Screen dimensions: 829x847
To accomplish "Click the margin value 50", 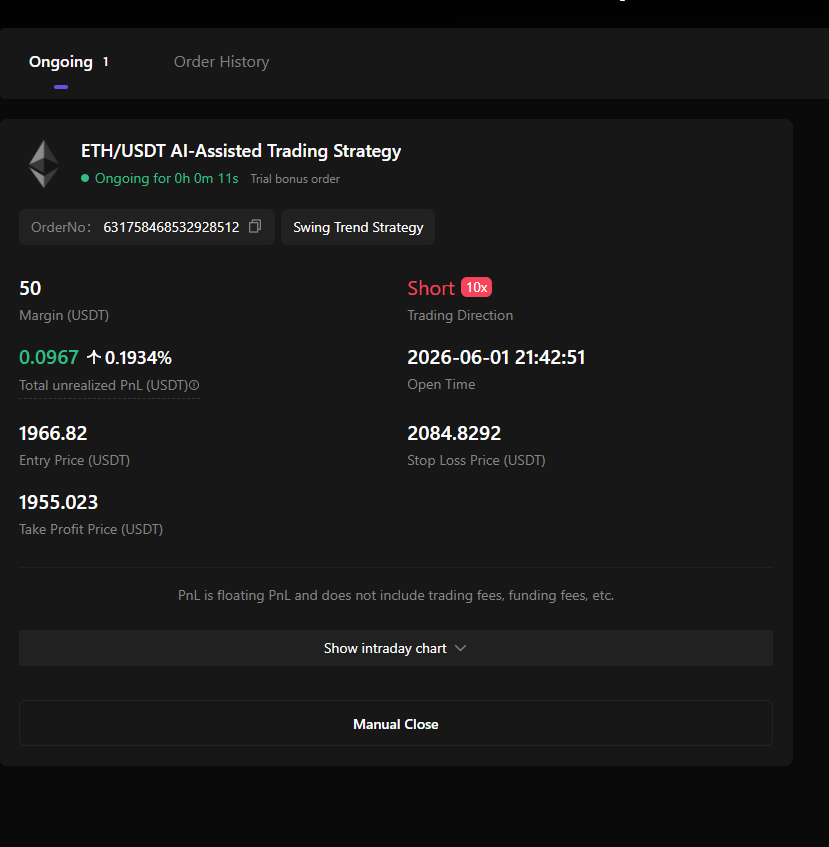I will pyautogui.click(x=30, y=288).
